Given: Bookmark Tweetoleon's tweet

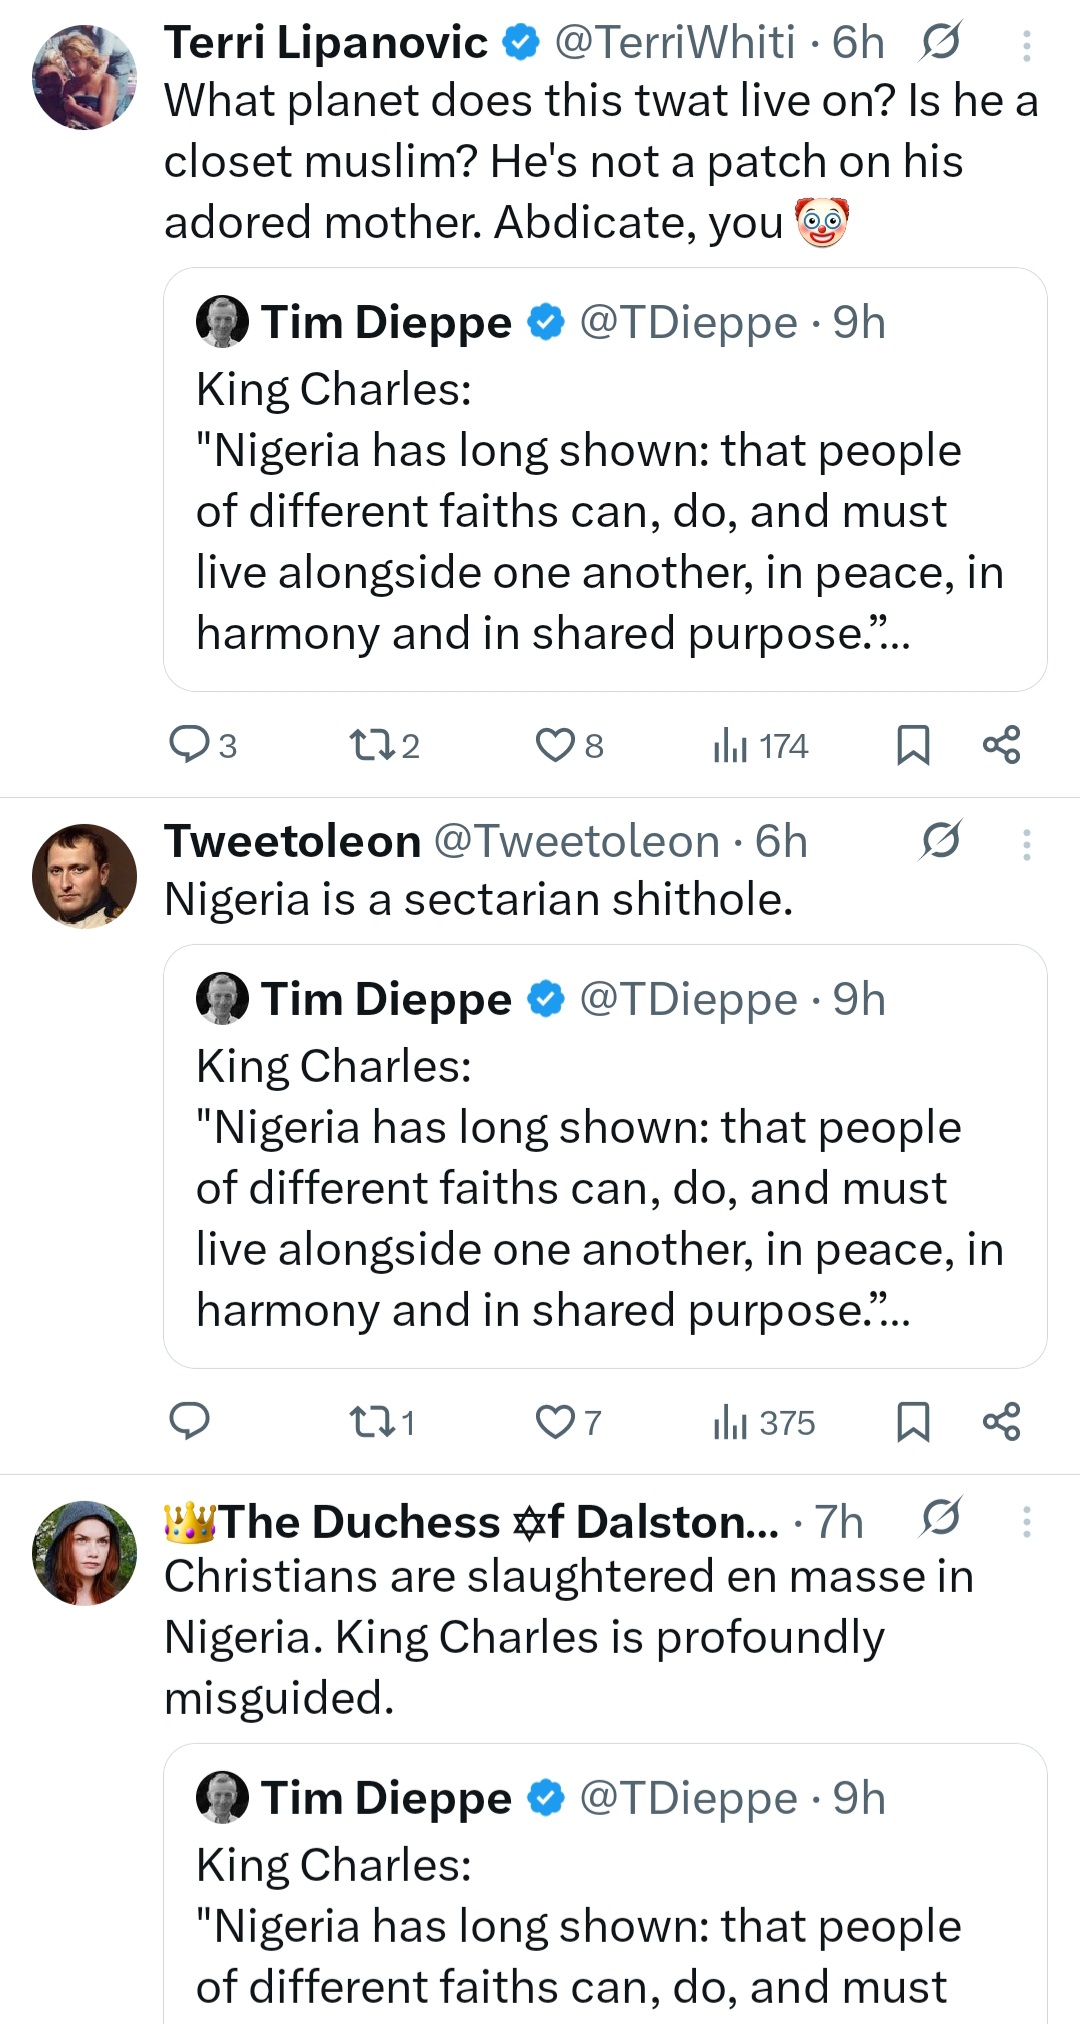Looking at the screenshot, I should click(x=913, y=1421).
